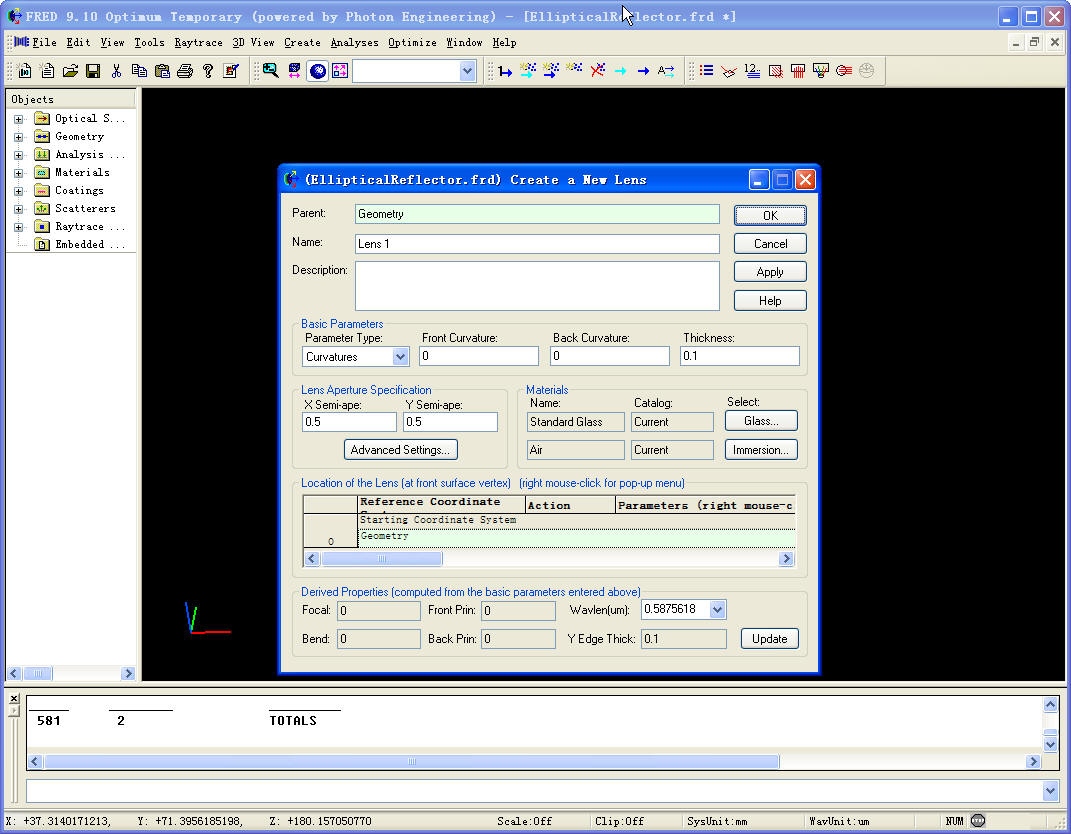
Task: Click the '12' numbered lines analysis icon
Action: tap(752, 70)
